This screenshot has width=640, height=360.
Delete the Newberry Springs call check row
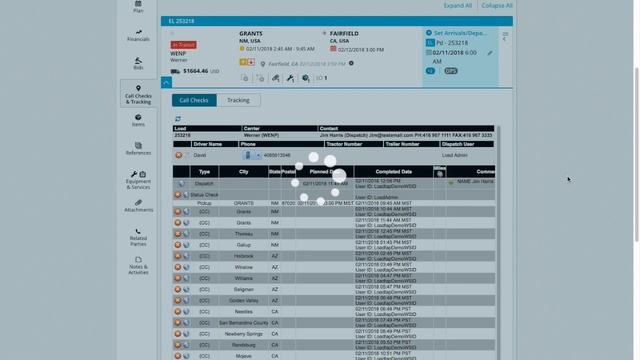pos(178,334)
